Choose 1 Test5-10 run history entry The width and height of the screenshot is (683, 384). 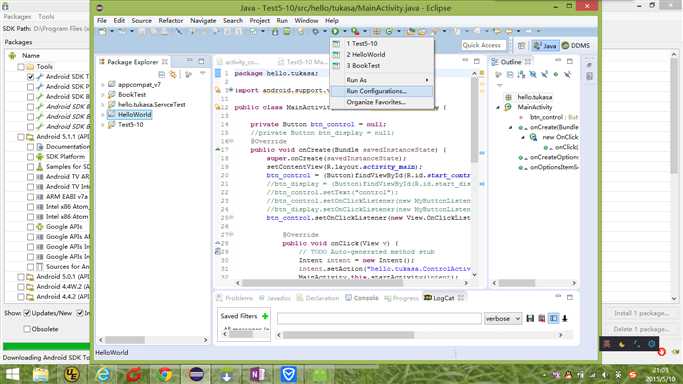coord(382,44)
